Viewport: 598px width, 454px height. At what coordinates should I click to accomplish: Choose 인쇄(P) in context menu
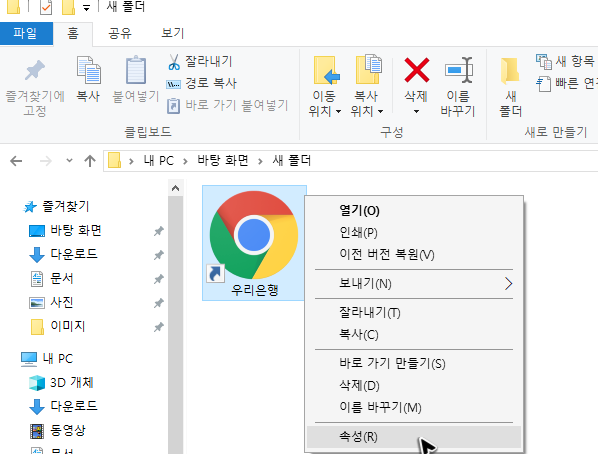click(x=414, y=232)
